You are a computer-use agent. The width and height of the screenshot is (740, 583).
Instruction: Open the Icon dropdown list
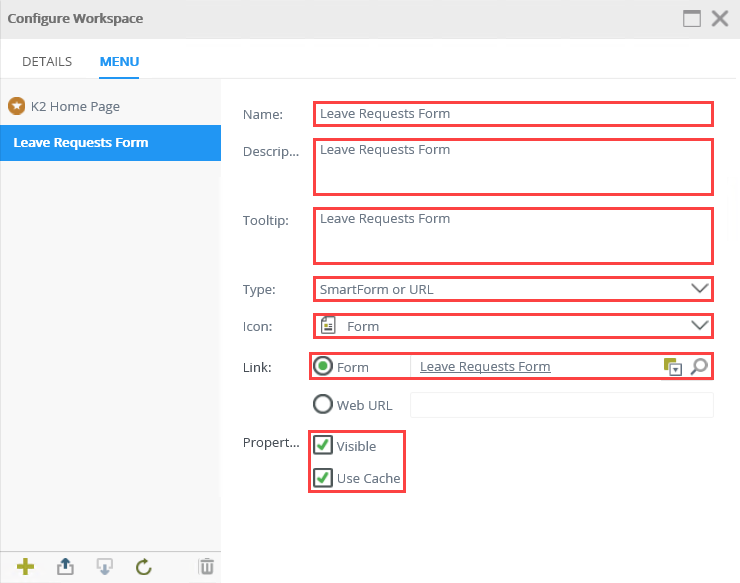click(x=699, y=326)
